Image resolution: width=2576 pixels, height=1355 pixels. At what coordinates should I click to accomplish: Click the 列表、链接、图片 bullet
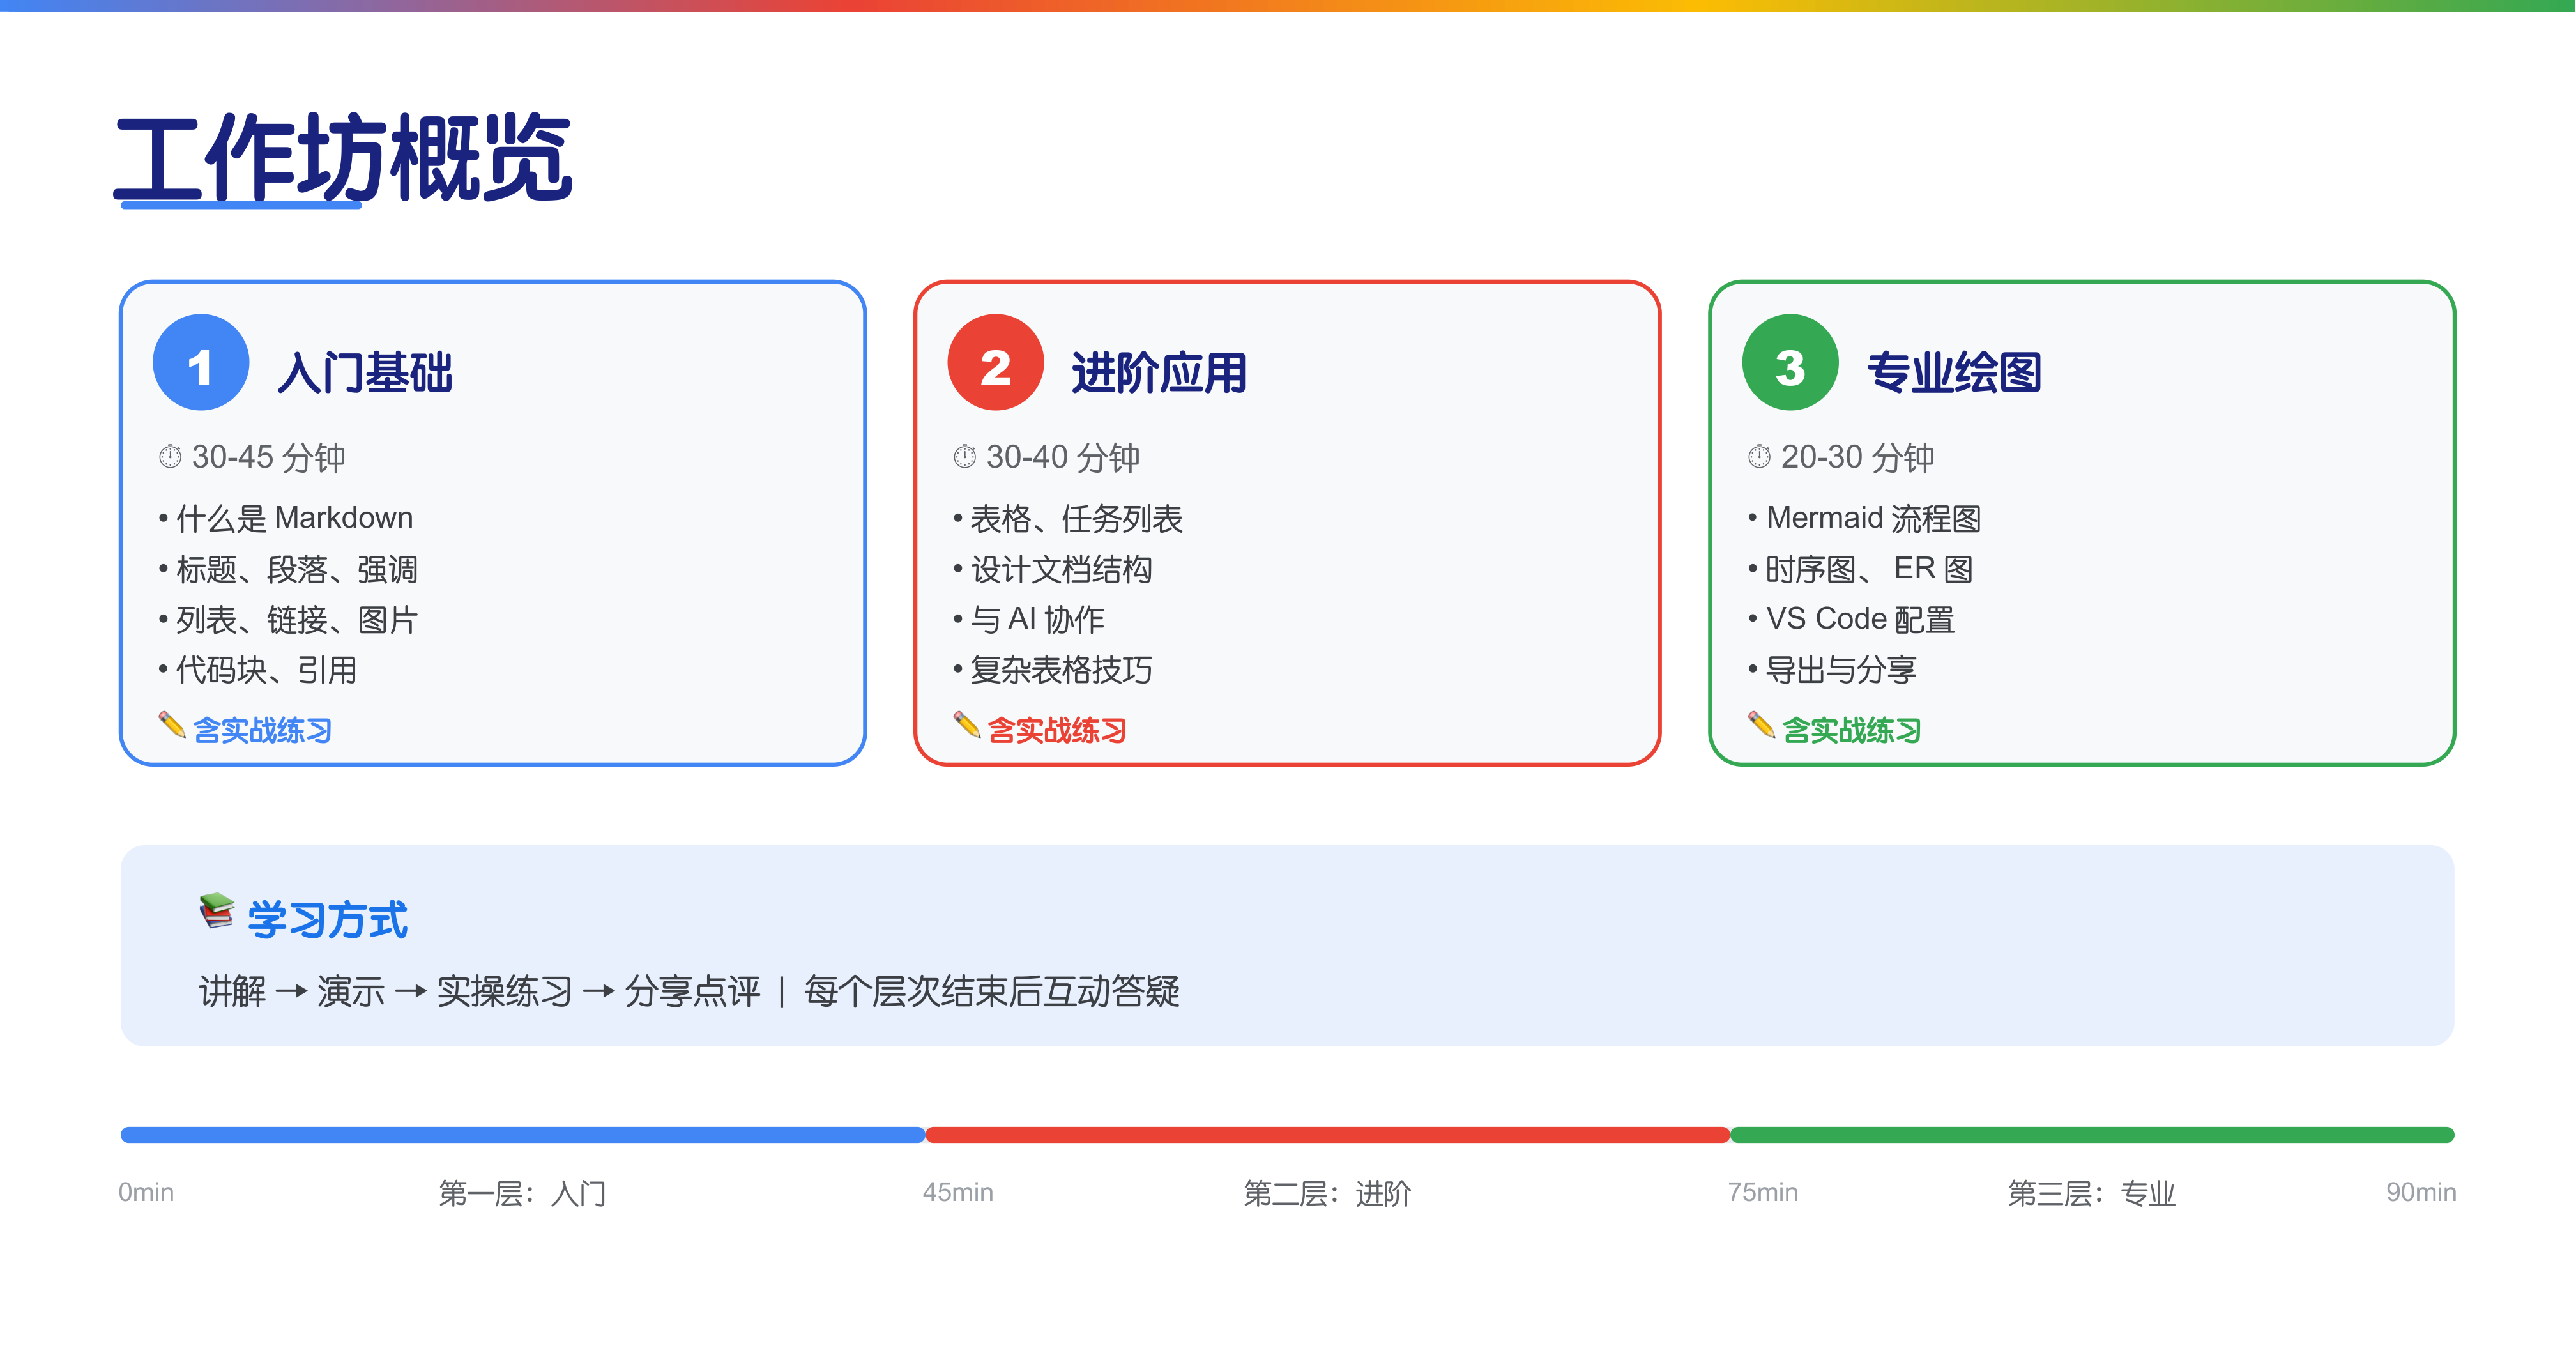click(x=288, y=620)
